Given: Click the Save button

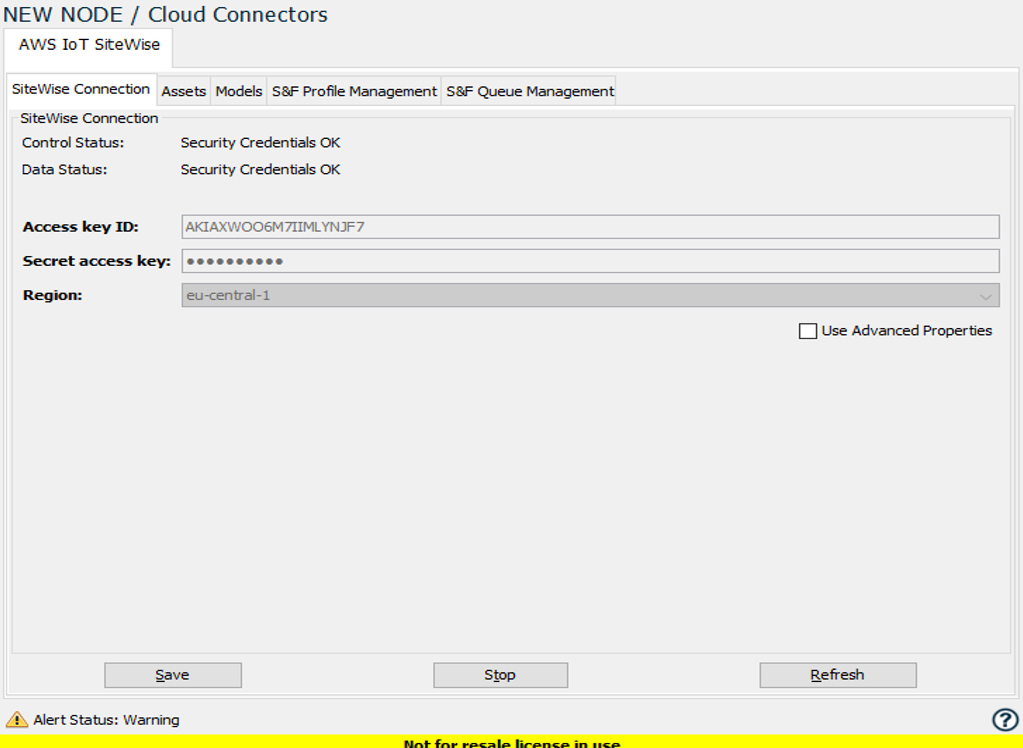Looking at the screenshot, I should coord(172,674).
